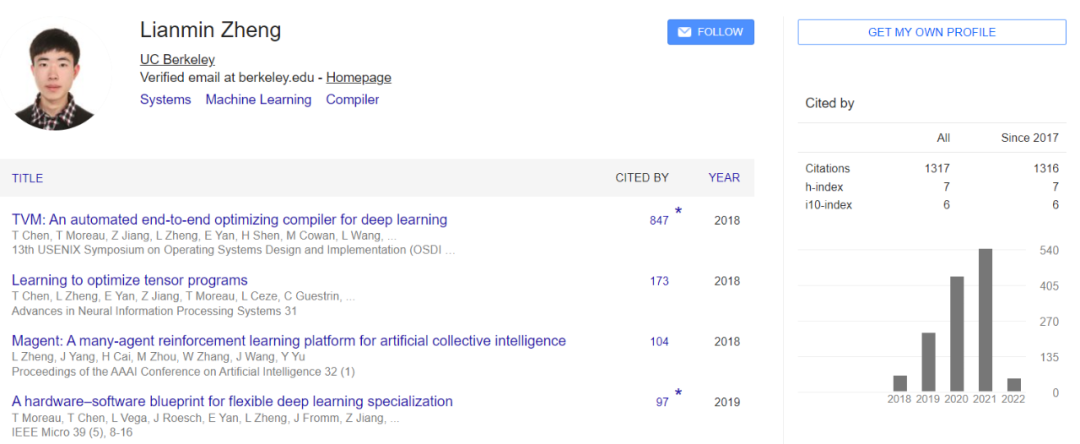This screenshot has width=1080, height=444.
Task: Sort by the CITED BY column header
Action: tap(642, 178)
